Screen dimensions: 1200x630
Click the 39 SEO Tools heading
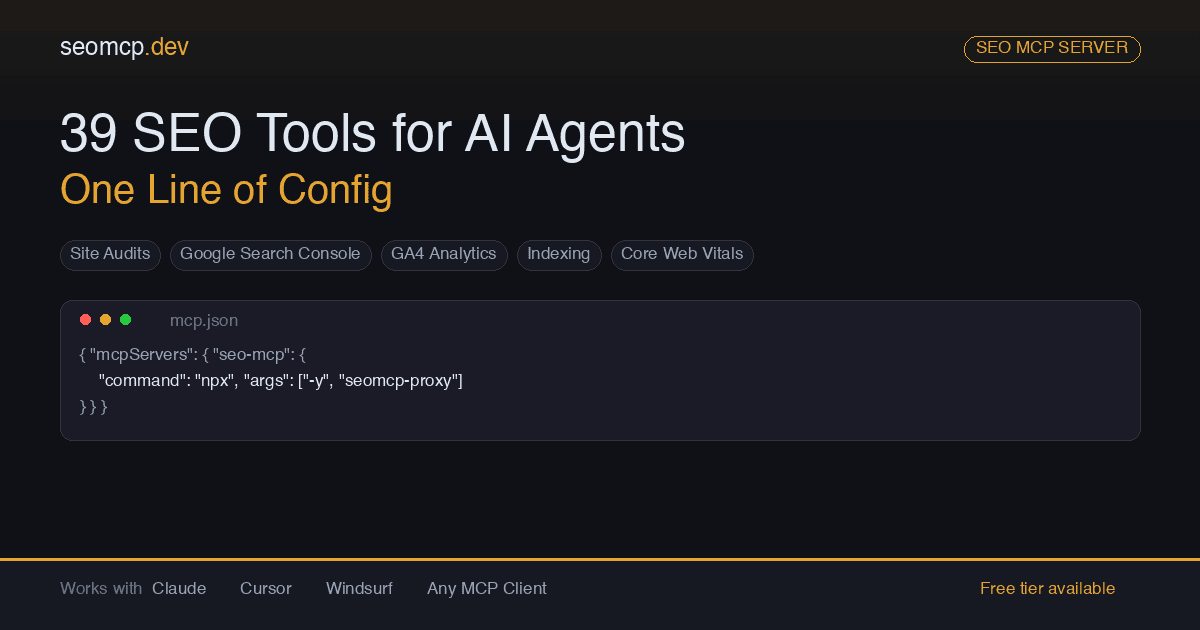tap(372, 134)
